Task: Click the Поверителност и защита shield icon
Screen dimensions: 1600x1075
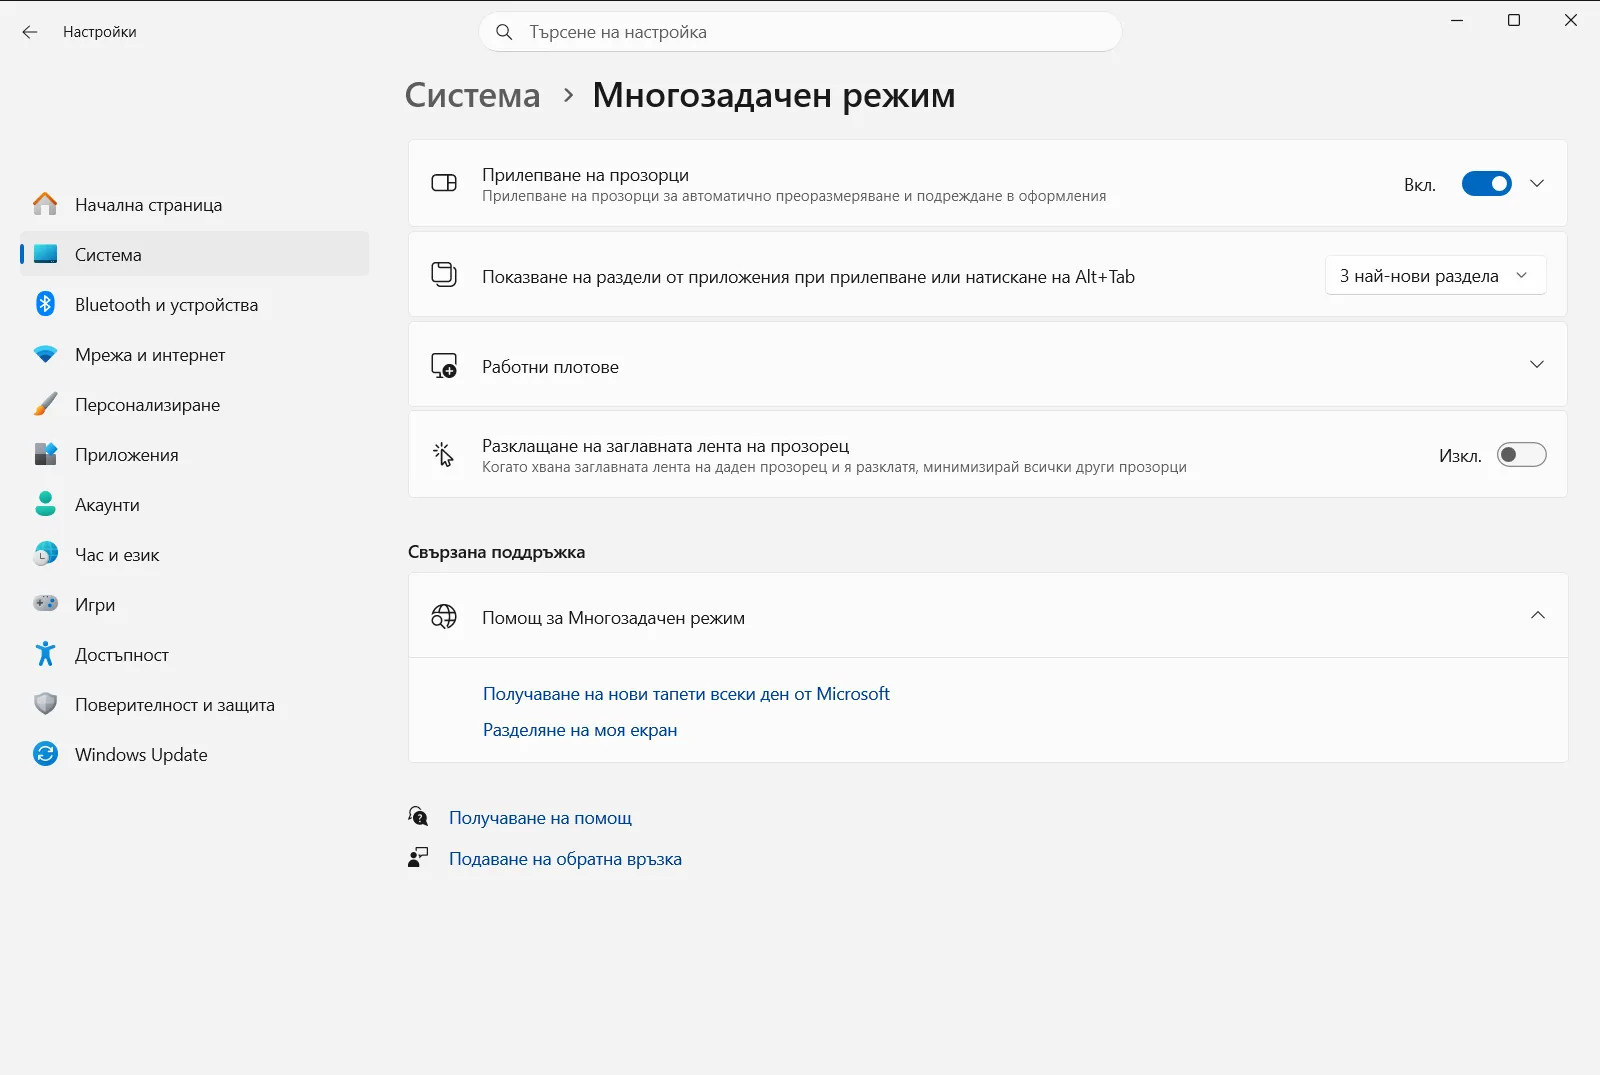Action: 45,704
